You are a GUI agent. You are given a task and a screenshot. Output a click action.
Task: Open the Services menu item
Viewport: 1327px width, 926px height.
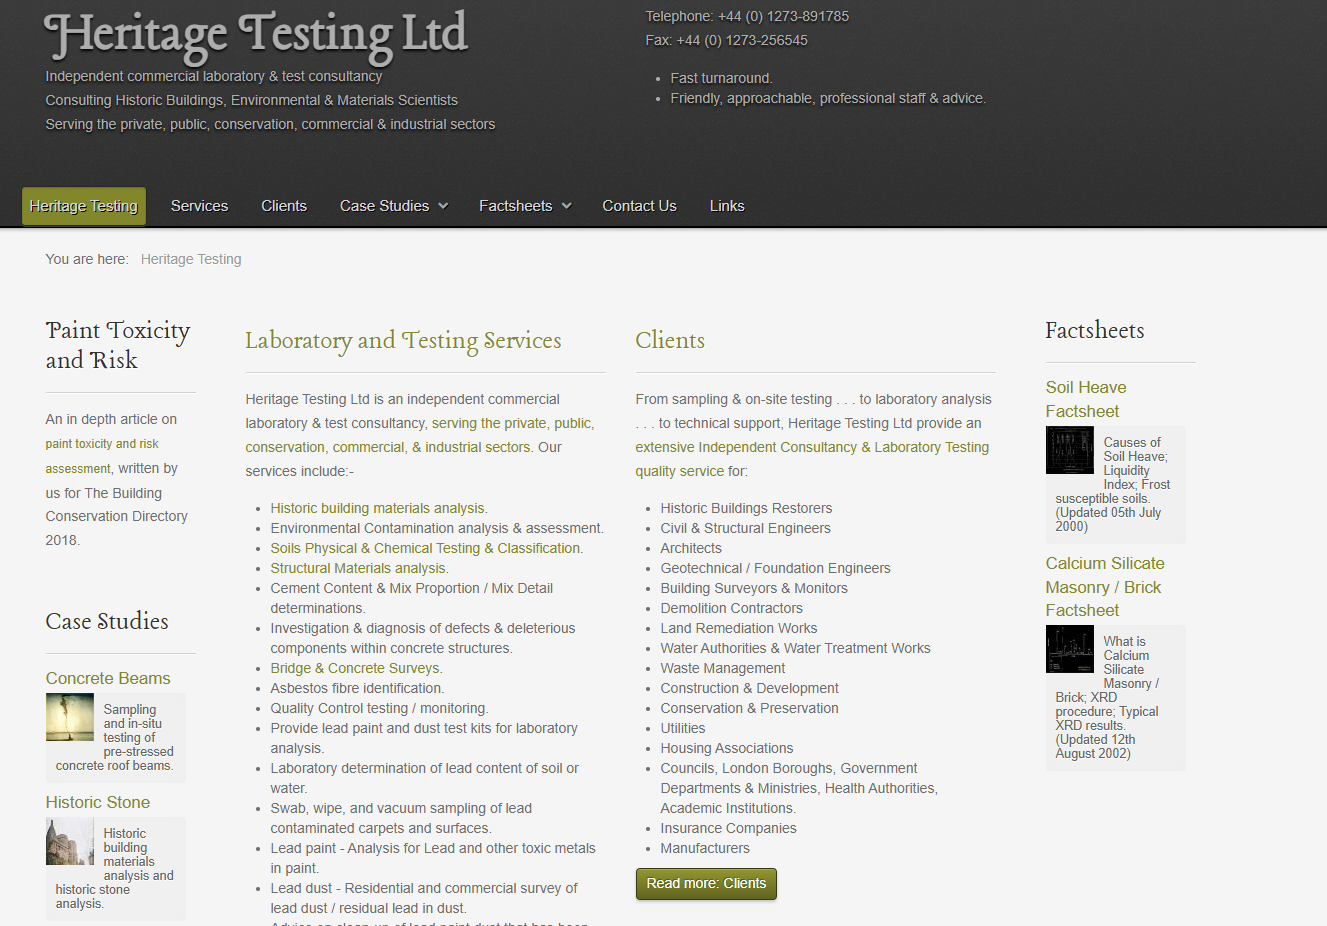199,206
